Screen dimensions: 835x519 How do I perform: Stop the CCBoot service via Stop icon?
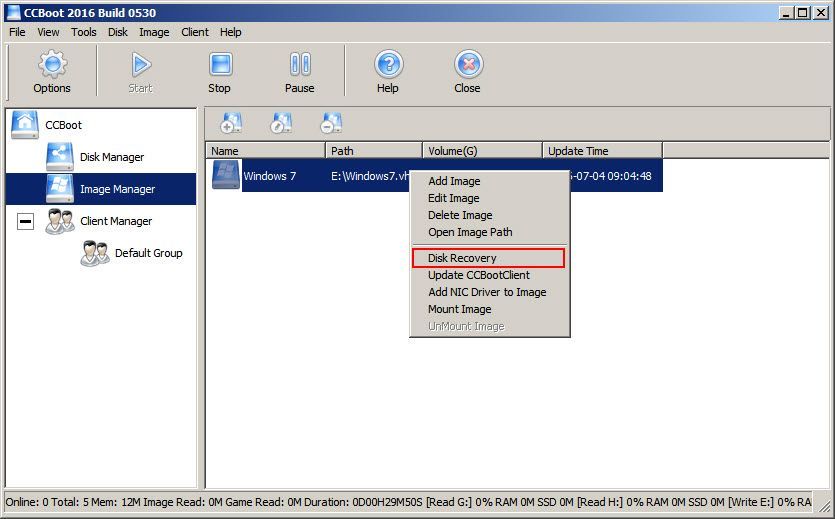[220, 64]
